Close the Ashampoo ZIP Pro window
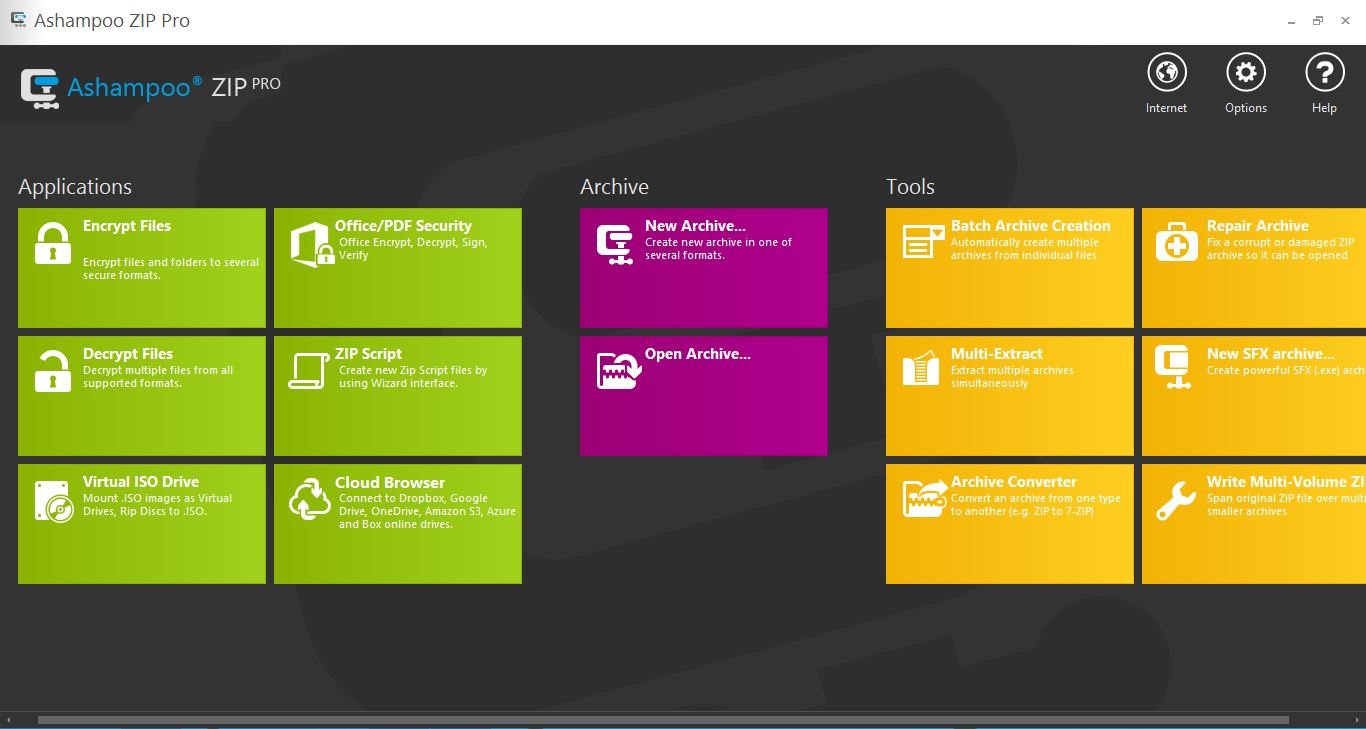 tap(1347, 20)
